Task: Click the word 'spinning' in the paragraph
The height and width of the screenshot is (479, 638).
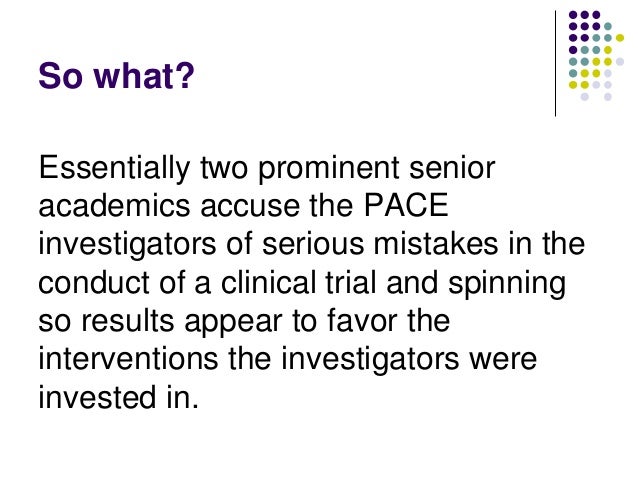Action: tap(507, 284)
